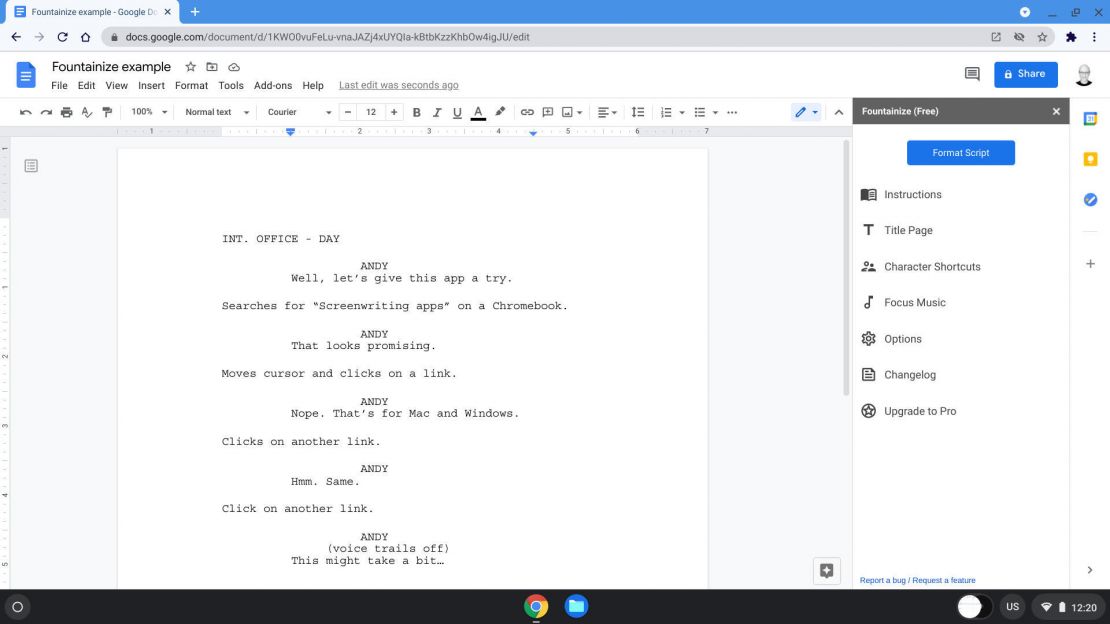This screenshot has height=624, width=1110.
Task: Insert a link using the toolbar
Action: pos(527,112)
